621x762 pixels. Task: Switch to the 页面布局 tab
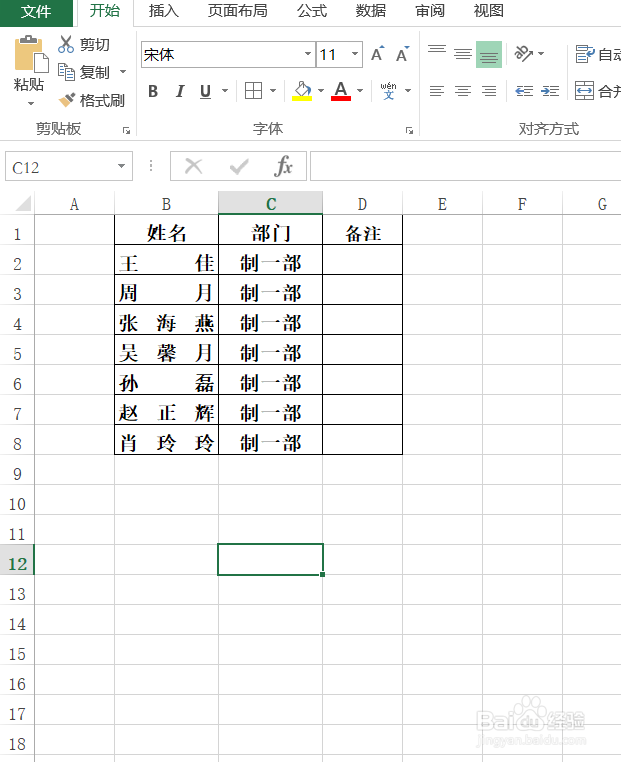[x=238, y=11]
